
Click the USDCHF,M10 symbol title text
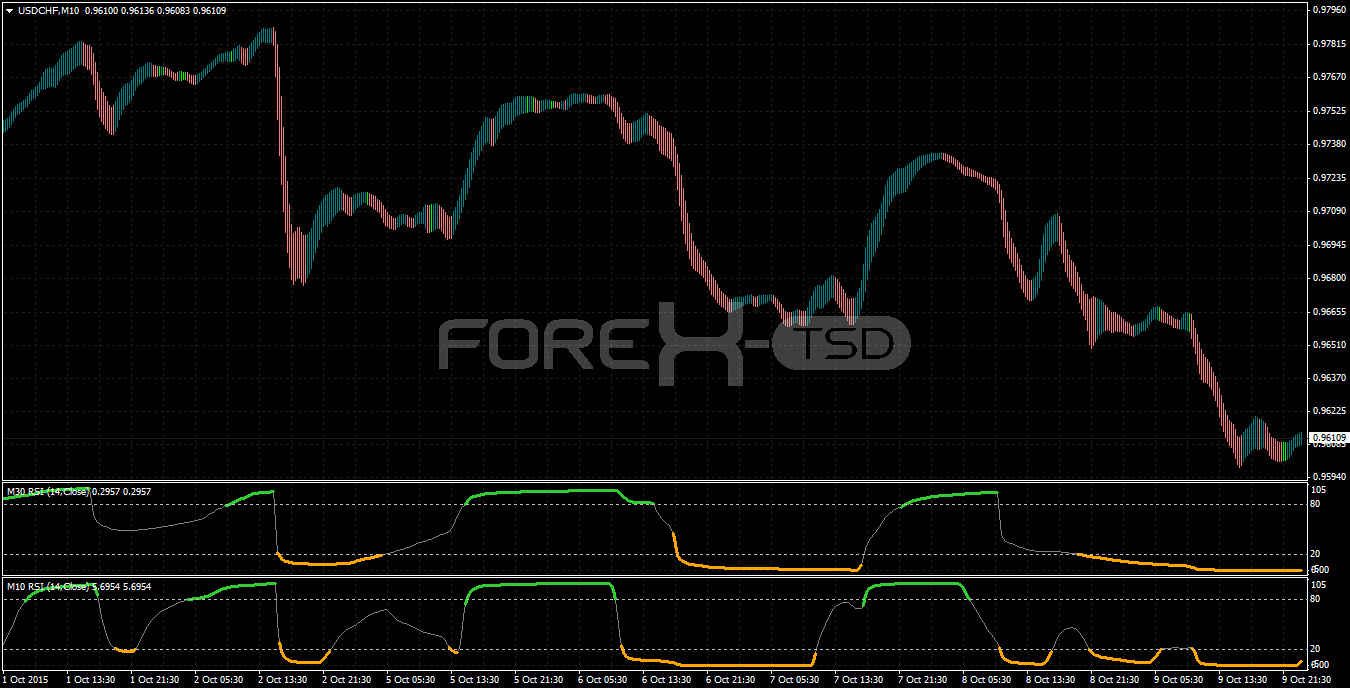pyautogui.click(x=48, y=10)
